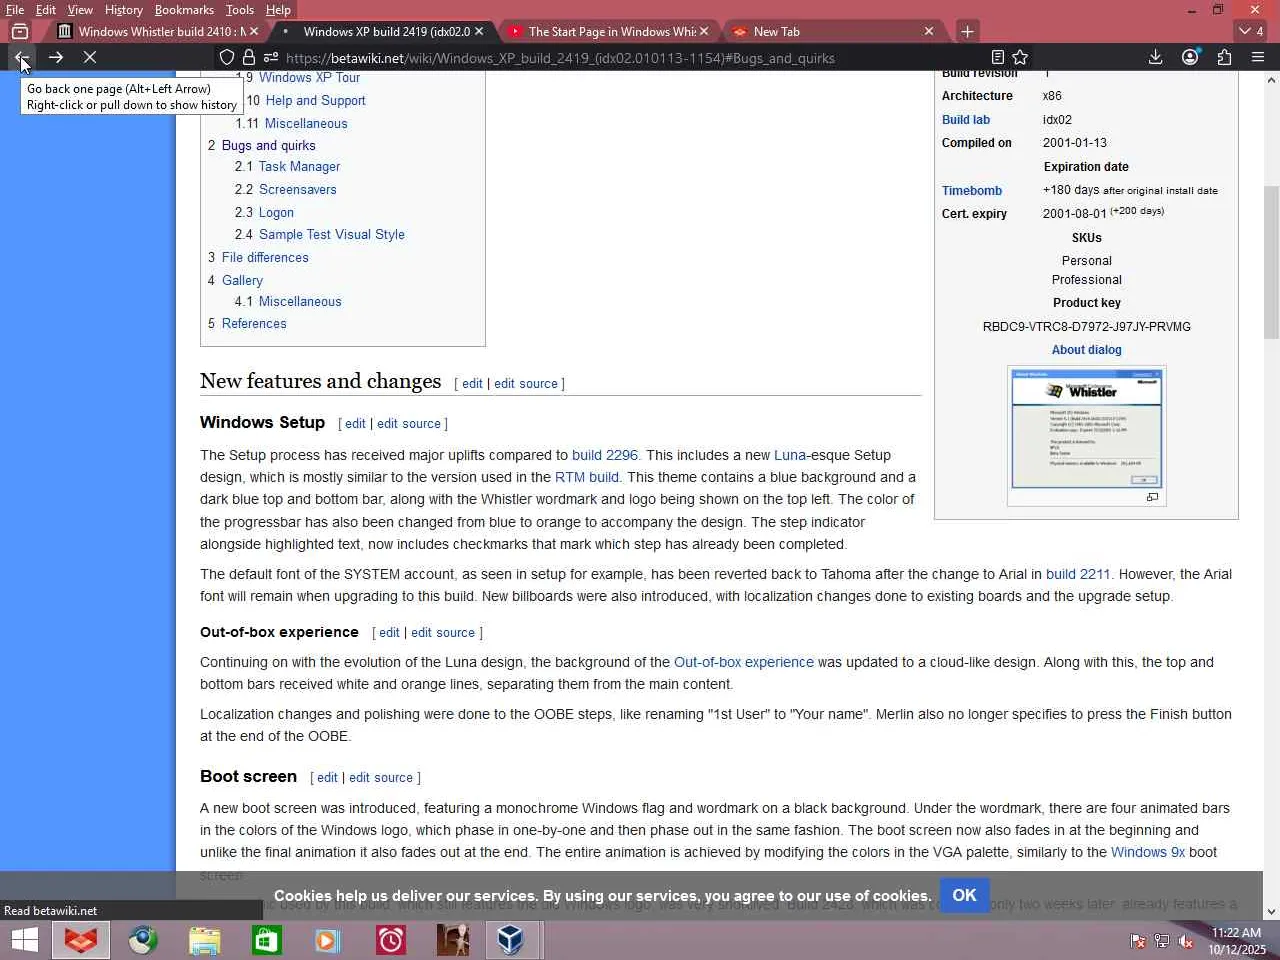Viewport: 1280px width, 960px height.
Task: Open the RTM build link
Action: (587, 477)
